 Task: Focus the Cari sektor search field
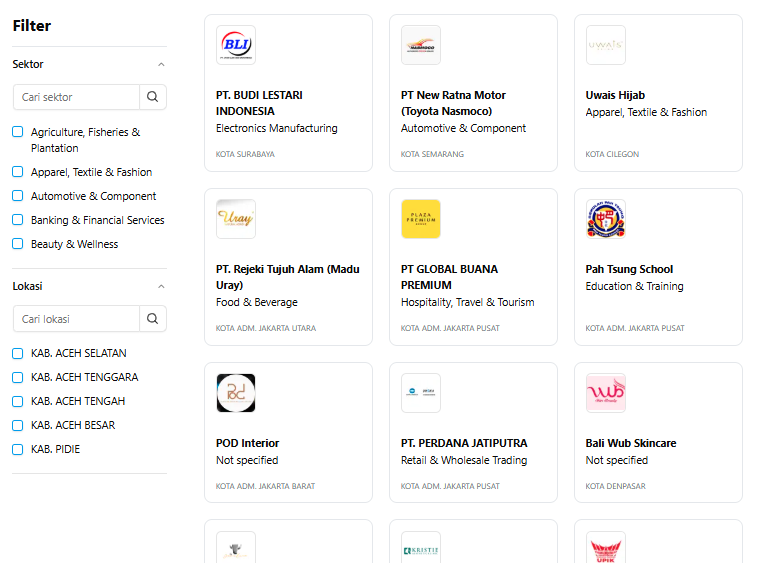[76, 97]
